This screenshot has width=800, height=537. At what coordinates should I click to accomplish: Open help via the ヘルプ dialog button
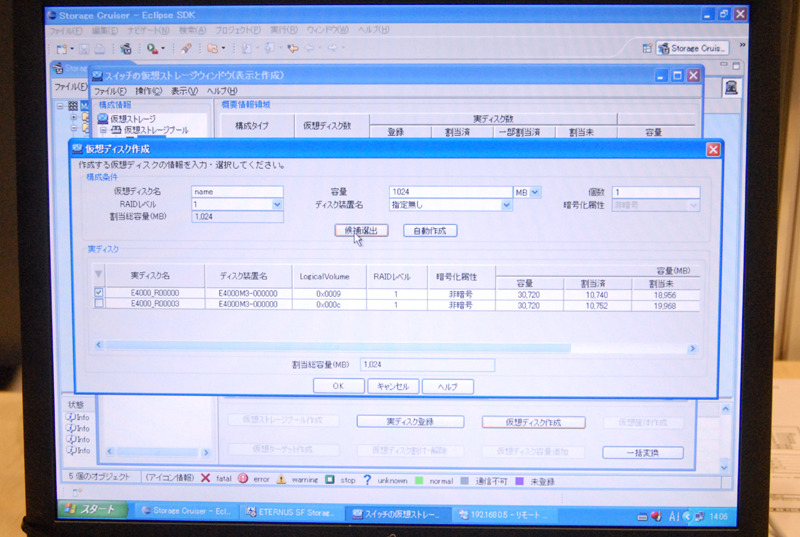pos(447,387)
